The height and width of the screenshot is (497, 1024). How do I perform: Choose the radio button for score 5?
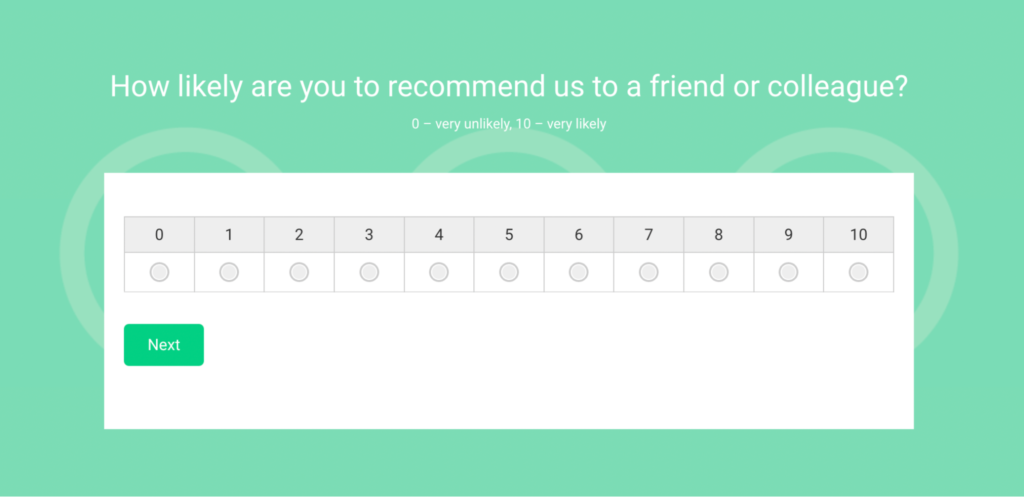click(509, 272)
